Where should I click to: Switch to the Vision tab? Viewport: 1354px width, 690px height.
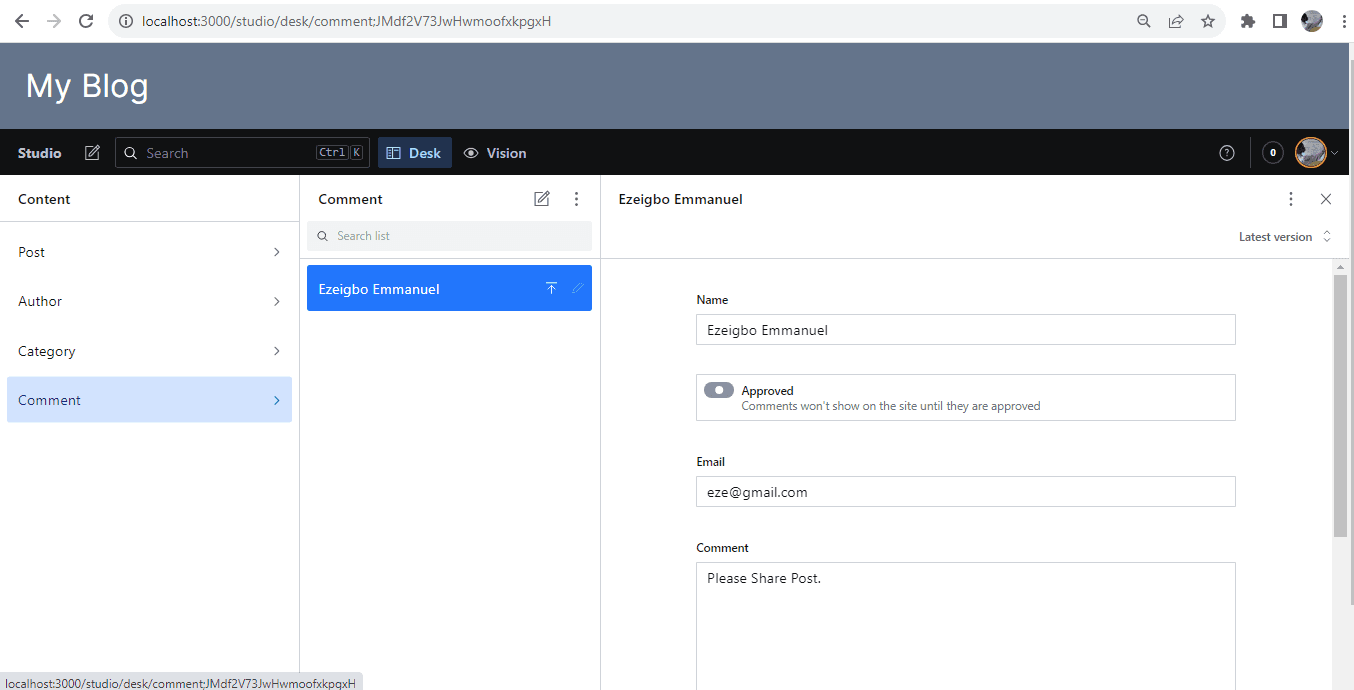[x=495, y=153]
